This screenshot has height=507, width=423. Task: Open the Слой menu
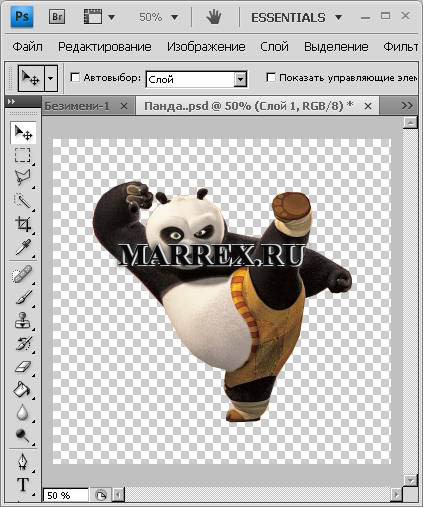click(x=274, y=47)
